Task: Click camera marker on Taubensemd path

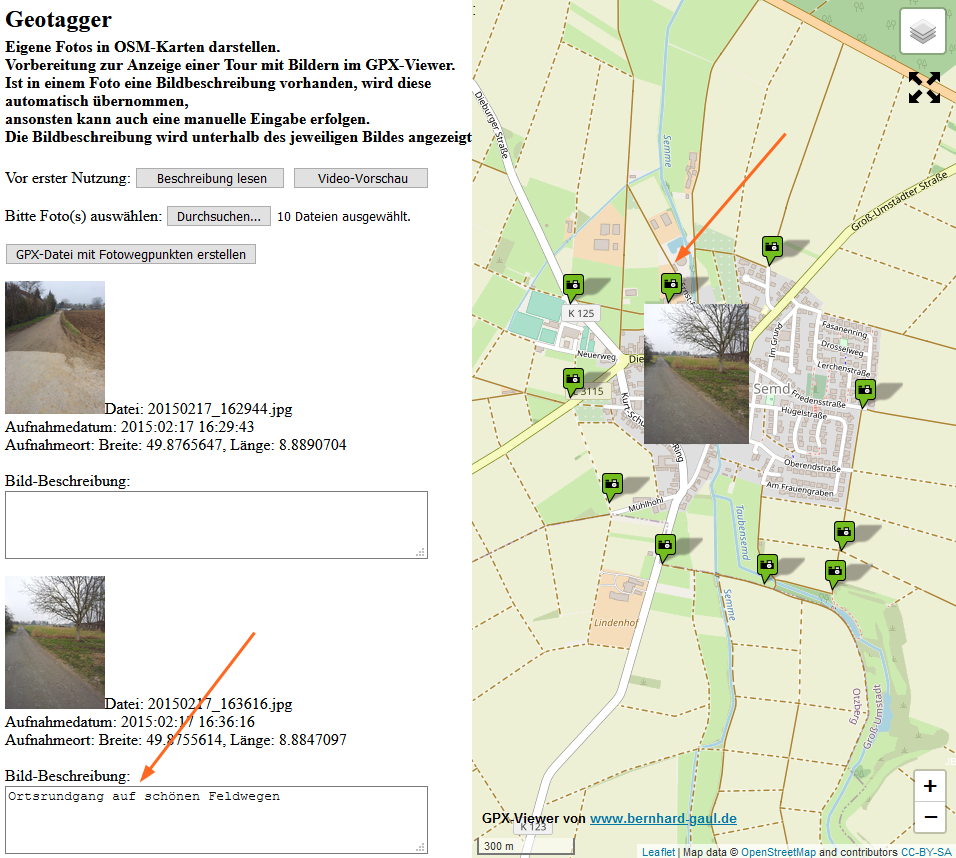Action: (767, 567)
